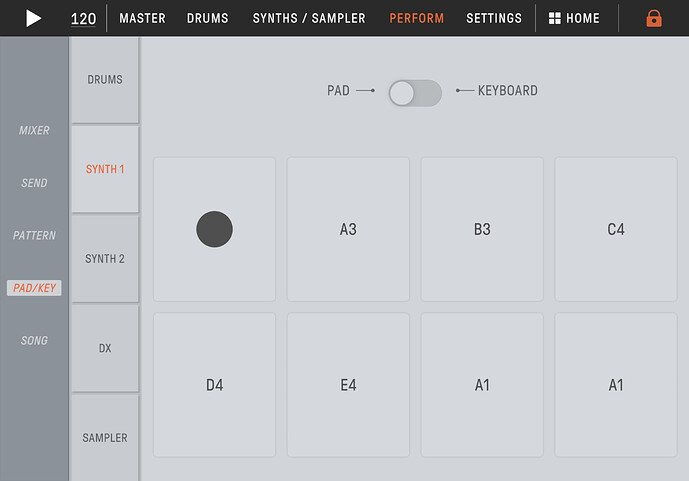The image size is (689, 481).
Task: Click the KEYBOARD label text
Action: [x=508, y=90]
